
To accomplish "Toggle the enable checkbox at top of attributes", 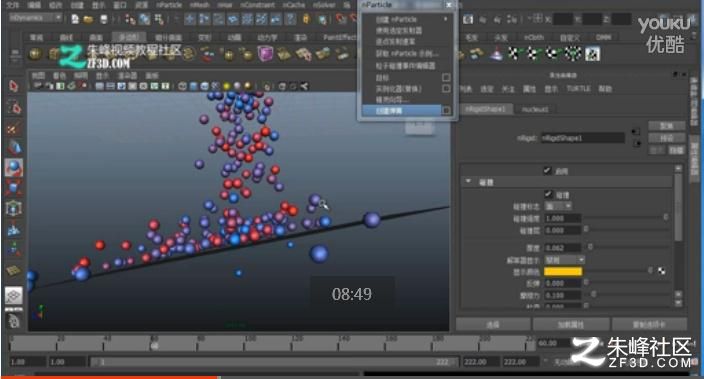I will point(547,171).
